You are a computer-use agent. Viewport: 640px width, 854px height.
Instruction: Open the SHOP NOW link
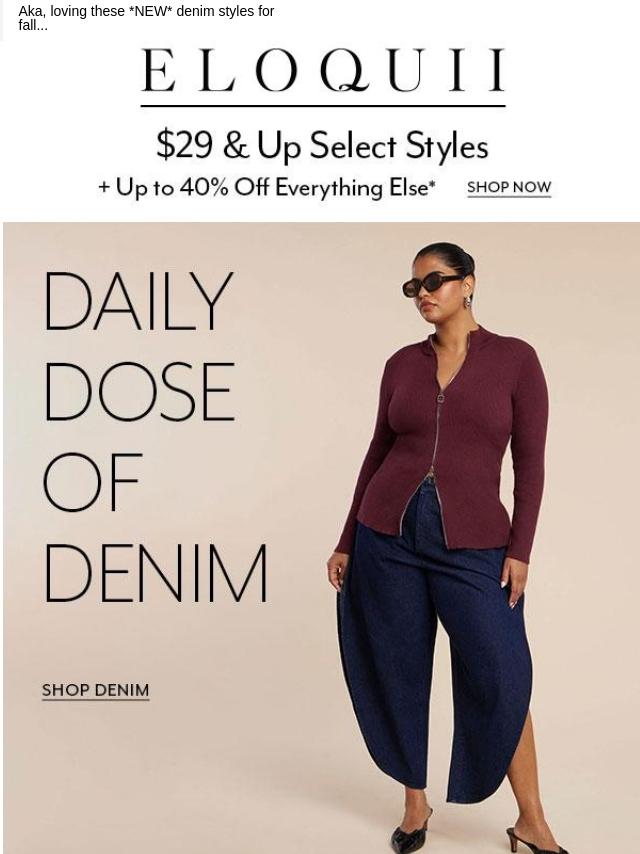509,187
